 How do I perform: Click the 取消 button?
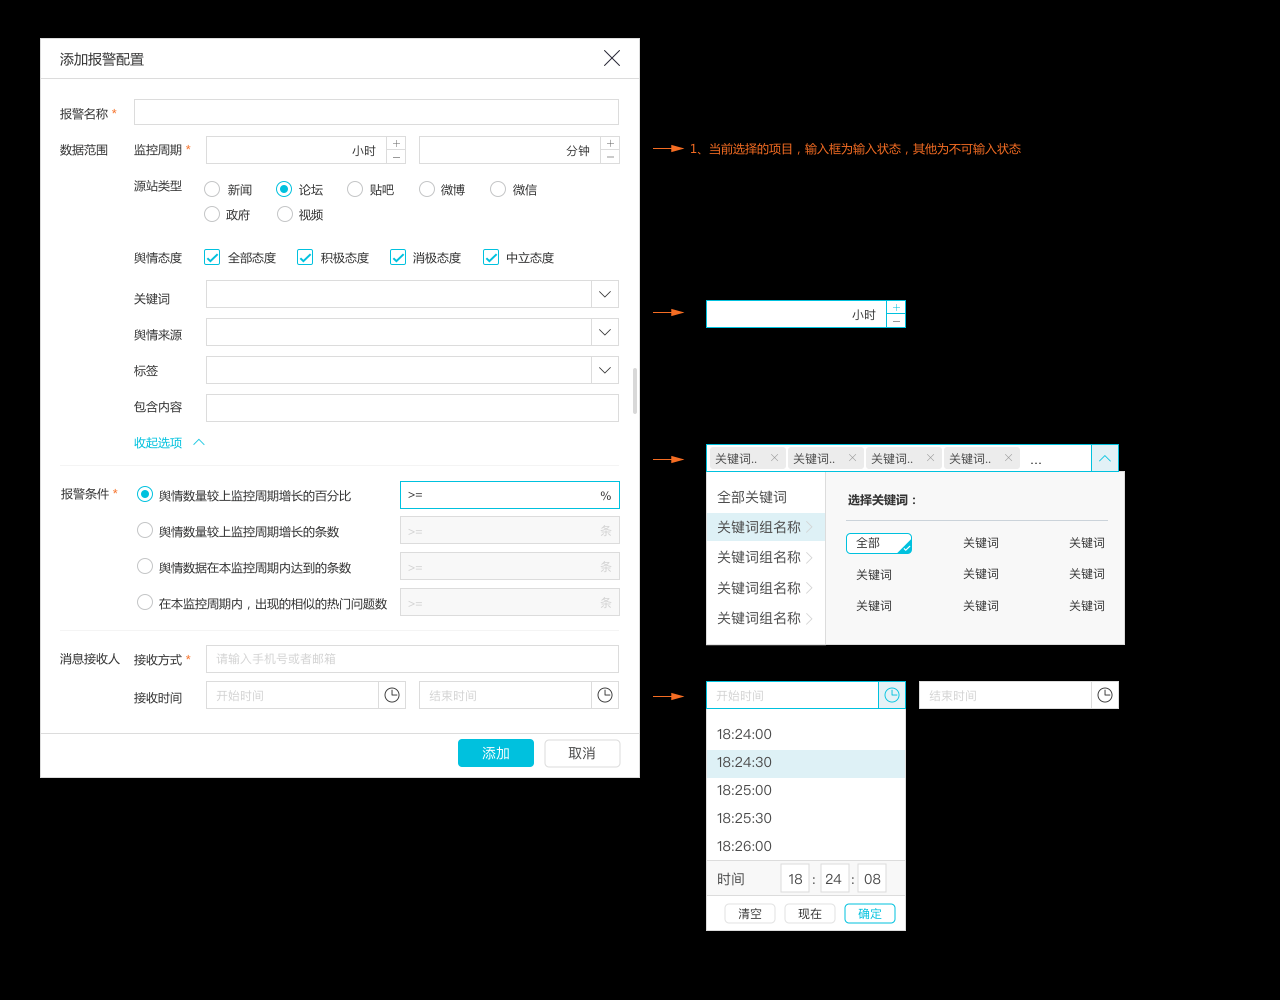tap(582, 753)
